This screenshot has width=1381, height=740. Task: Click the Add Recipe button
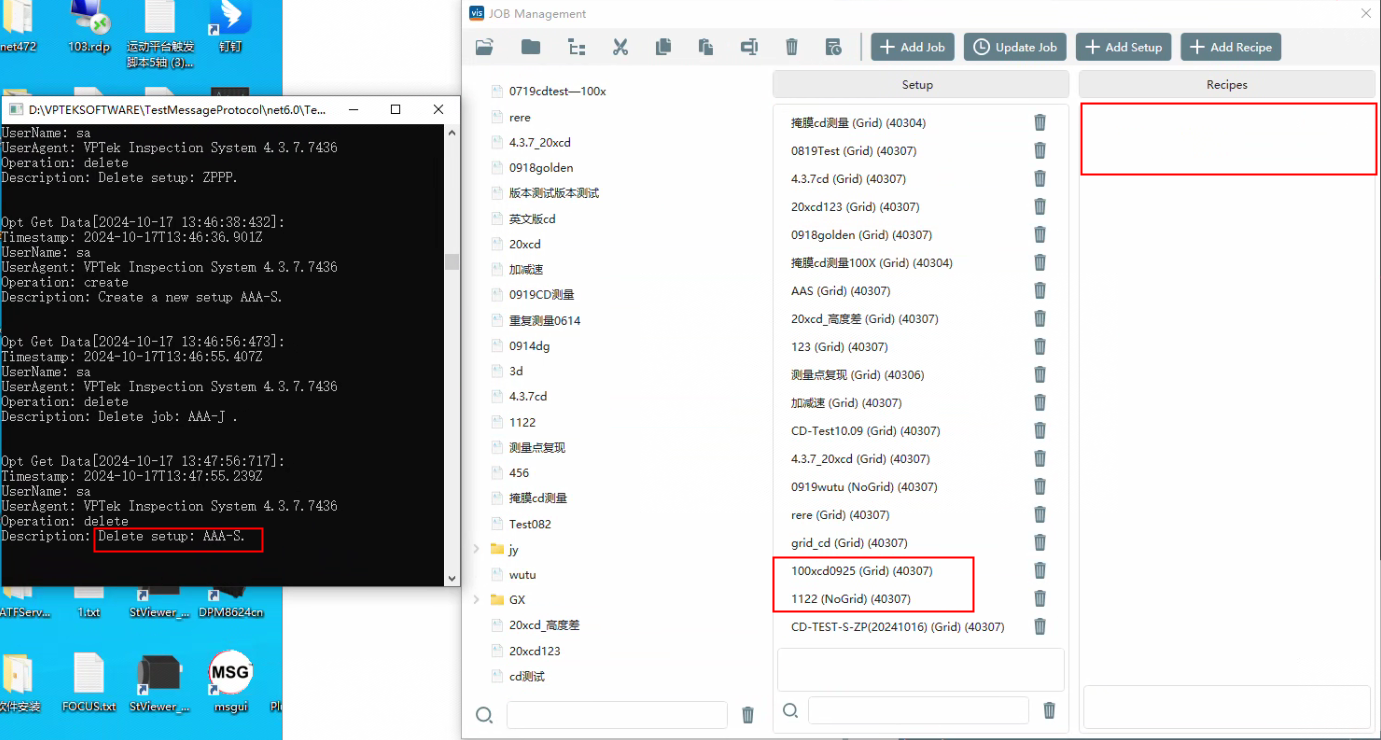(x=1230, y=47)
